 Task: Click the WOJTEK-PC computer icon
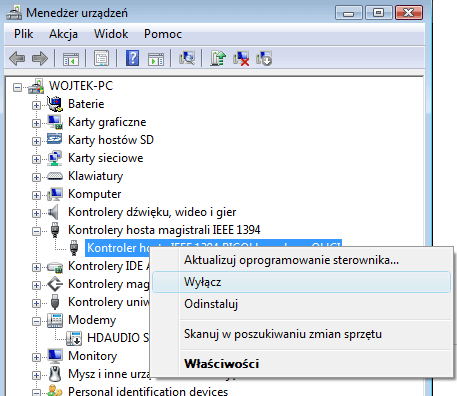tap(36, 86)
